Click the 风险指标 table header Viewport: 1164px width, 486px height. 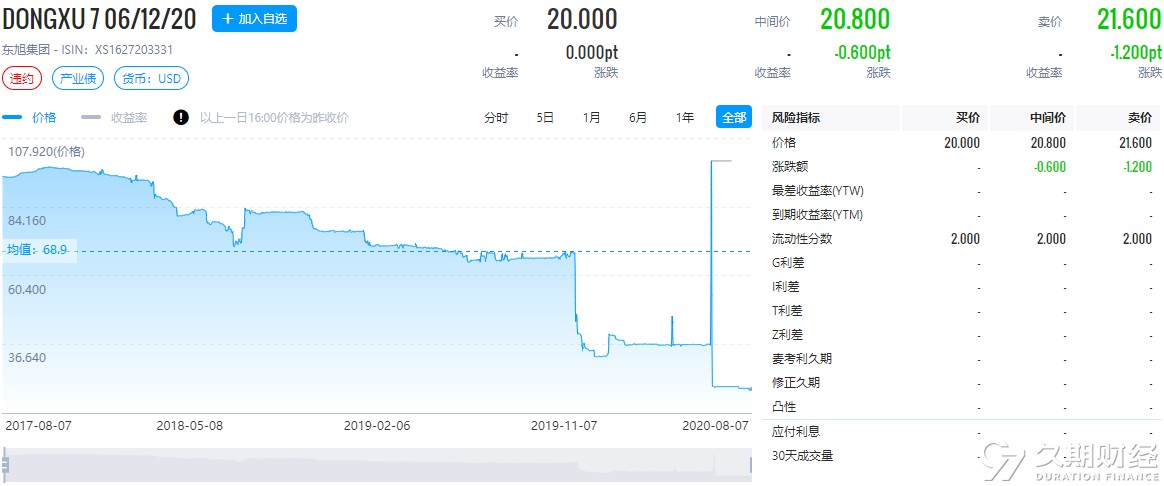(797, 118)
